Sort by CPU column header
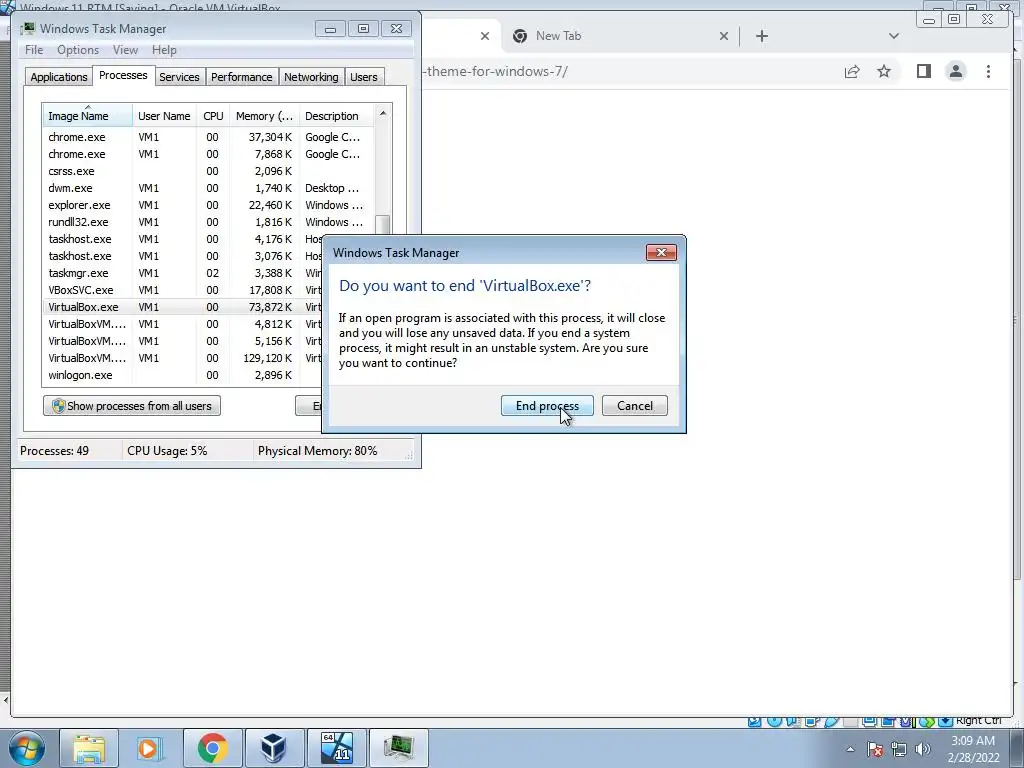 [213, 116]
